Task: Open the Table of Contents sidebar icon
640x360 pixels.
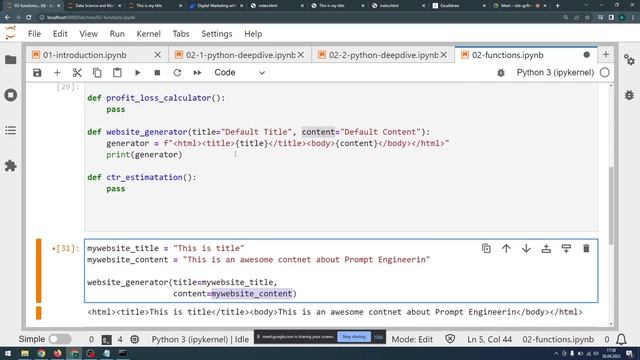Action: pyautogui.click(x=11, y=130)
